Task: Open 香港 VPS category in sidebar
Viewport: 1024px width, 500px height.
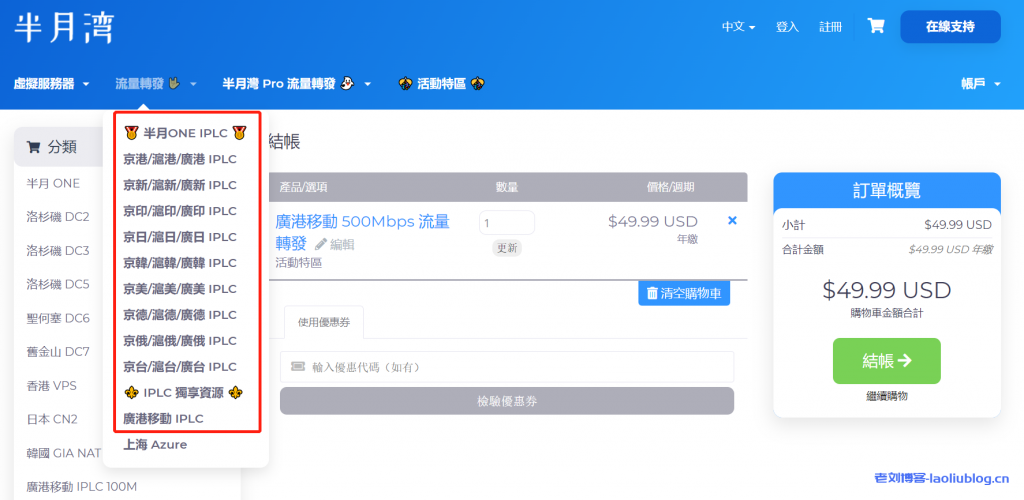Action: coord(51,386)
